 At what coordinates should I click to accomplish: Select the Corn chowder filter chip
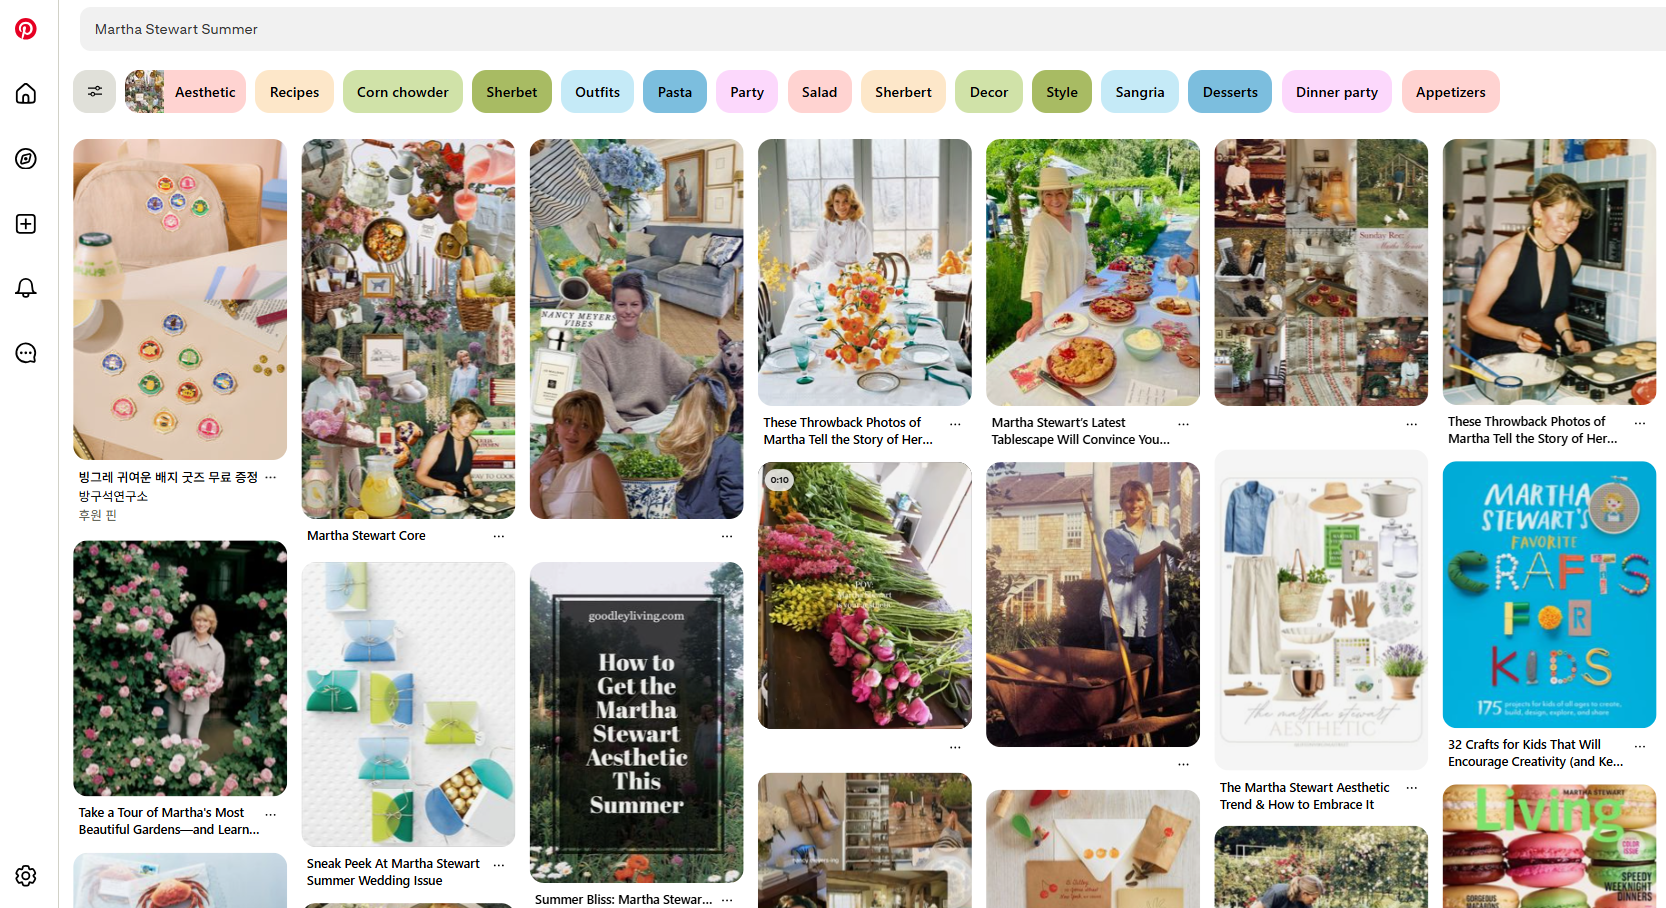click(x=403, y=92)
